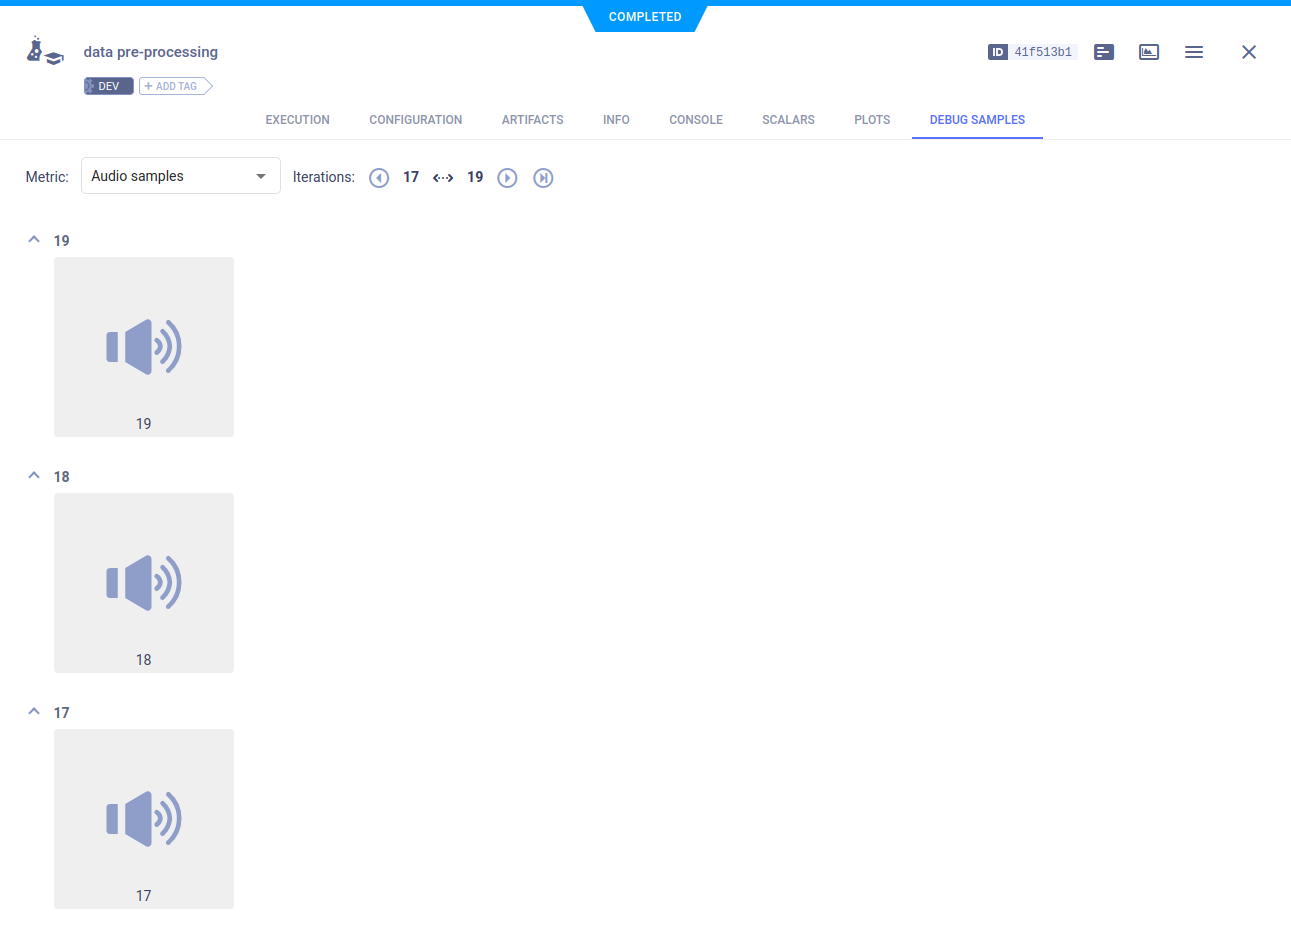Image resolution: width=1291 pixels, height=950 pixels.
Task: Go to previous iterations with left arrow
Action: pyautogui.click(x=379, y=178)
